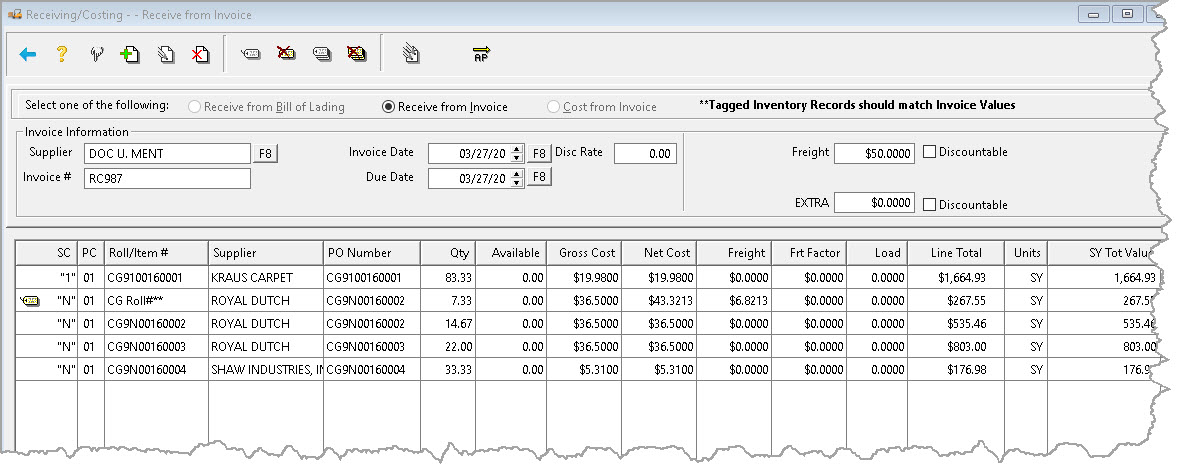Open help with the yellow question mark
Image resolution: width=1180 pixels, height=470 pixels.
[62, 54]
